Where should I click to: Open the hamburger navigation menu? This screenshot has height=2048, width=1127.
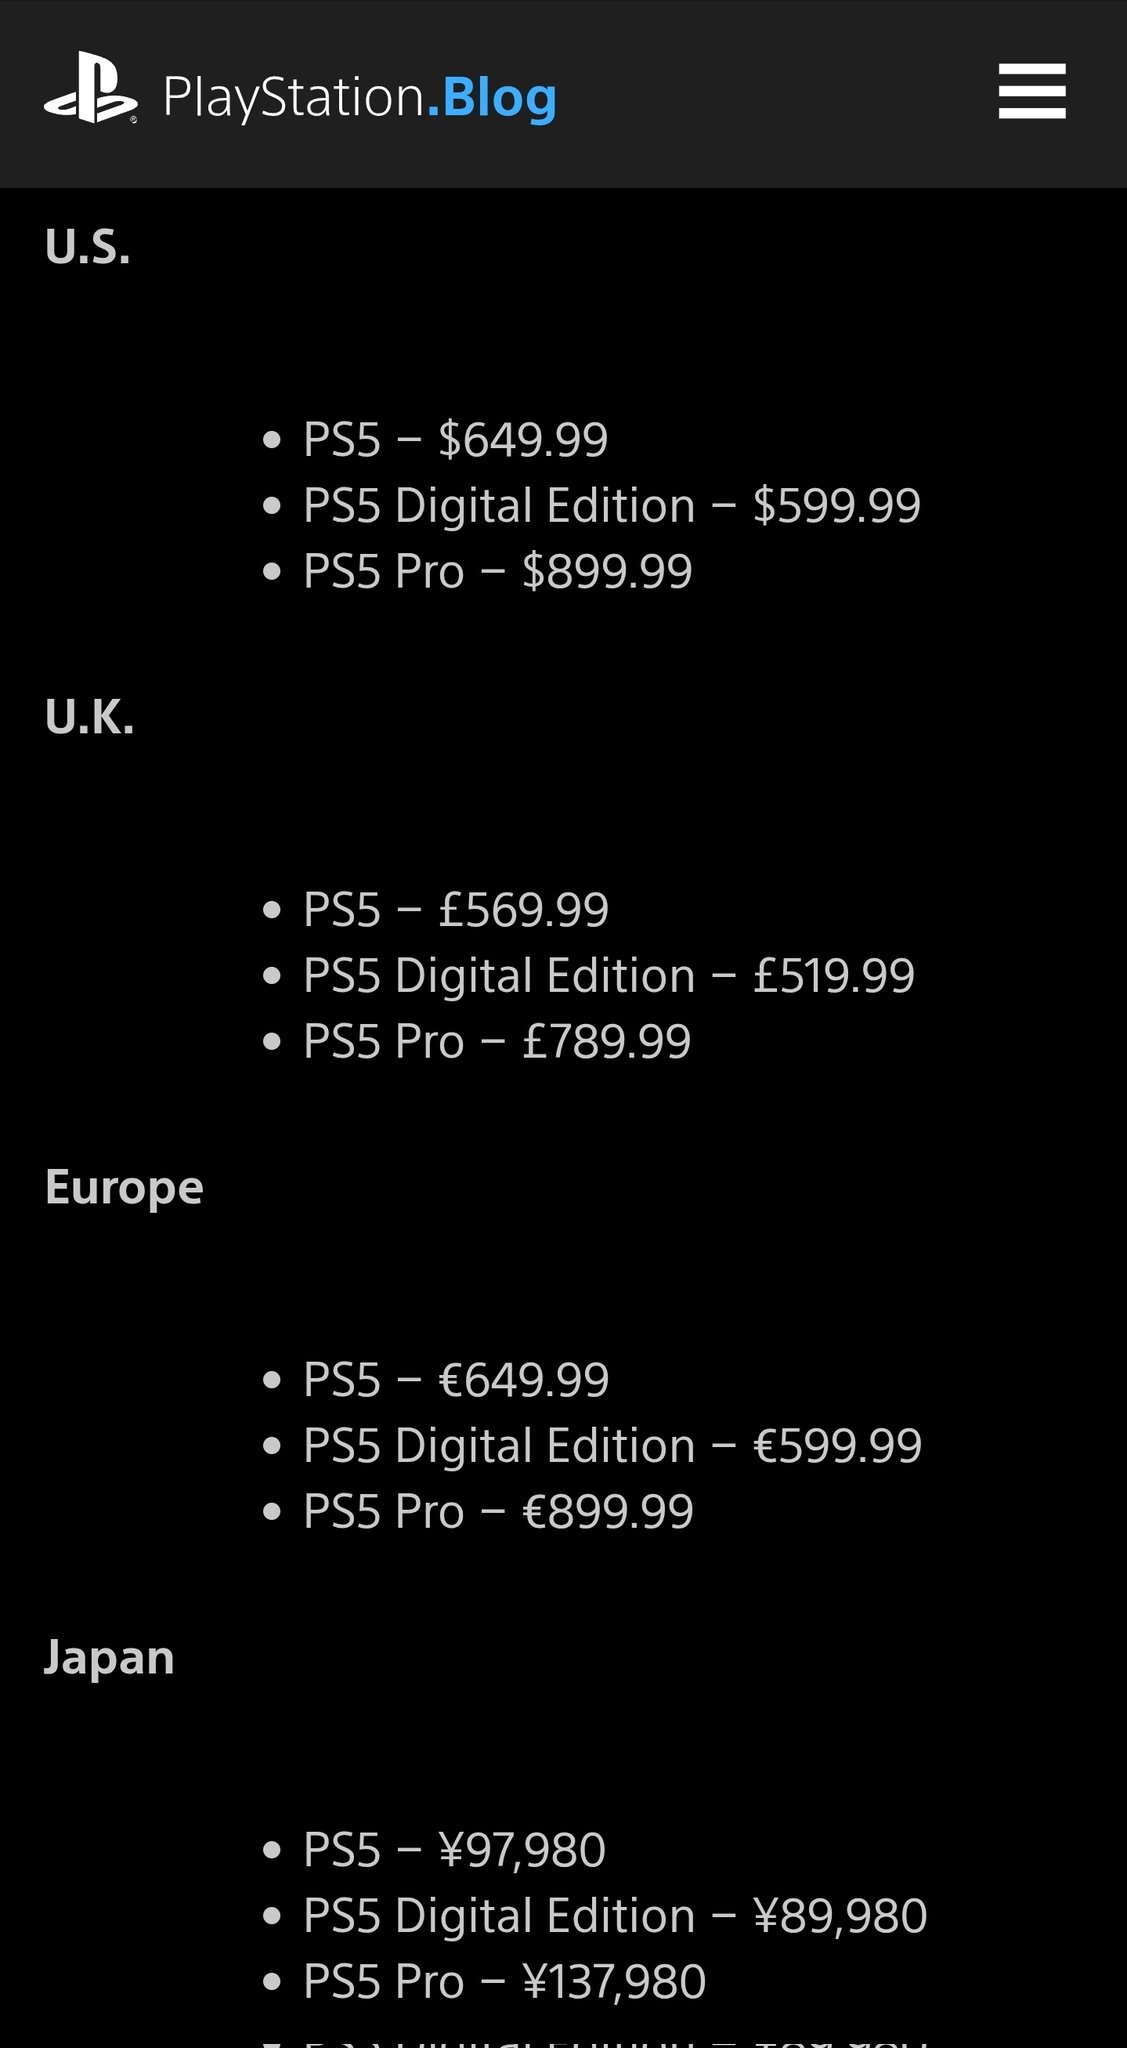(x=1031, y=91)
